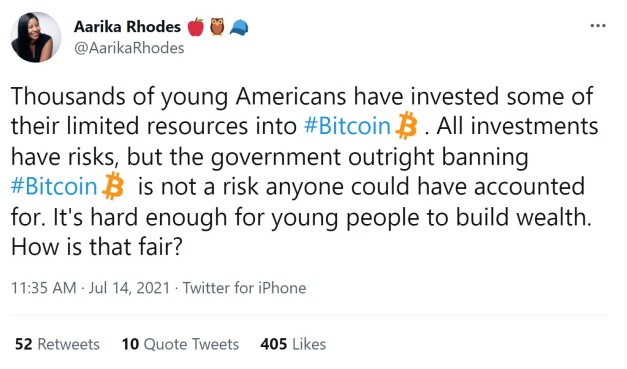The height and width of the screenshot is (369, 627).
Task: Click the Jul 14, 2021 date
Action: [x=129, y=288]
